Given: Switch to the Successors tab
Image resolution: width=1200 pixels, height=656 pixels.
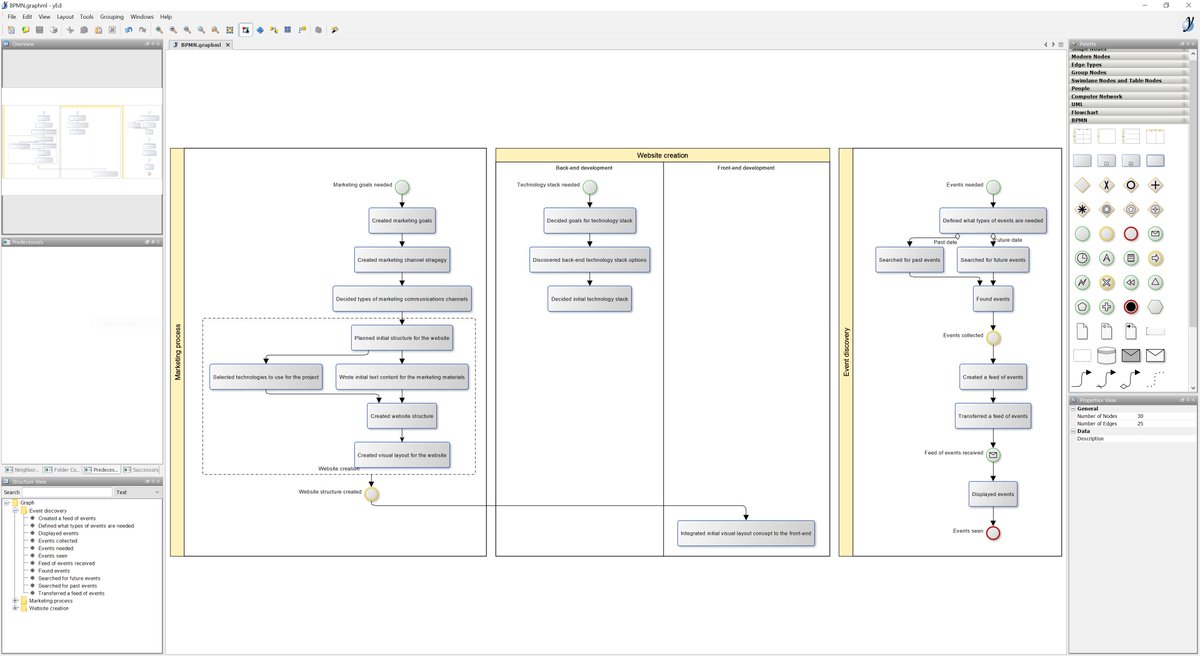Looking at the screenshot, I should (142, 469).
